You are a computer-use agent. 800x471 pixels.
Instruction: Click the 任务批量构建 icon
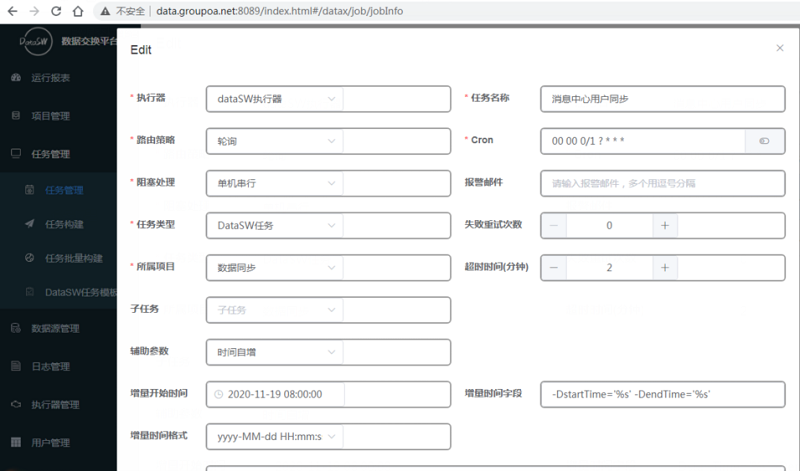tap(30, 258)
